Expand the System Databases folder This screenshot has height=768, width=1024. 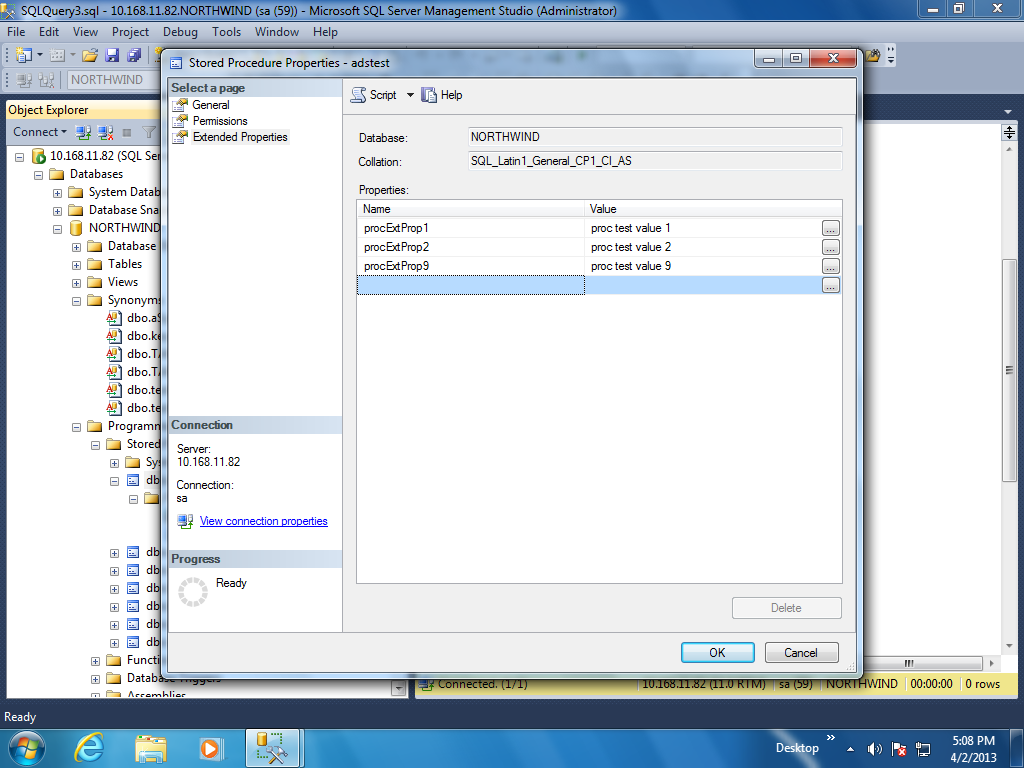pyautogui.click(x=57, y=193)
